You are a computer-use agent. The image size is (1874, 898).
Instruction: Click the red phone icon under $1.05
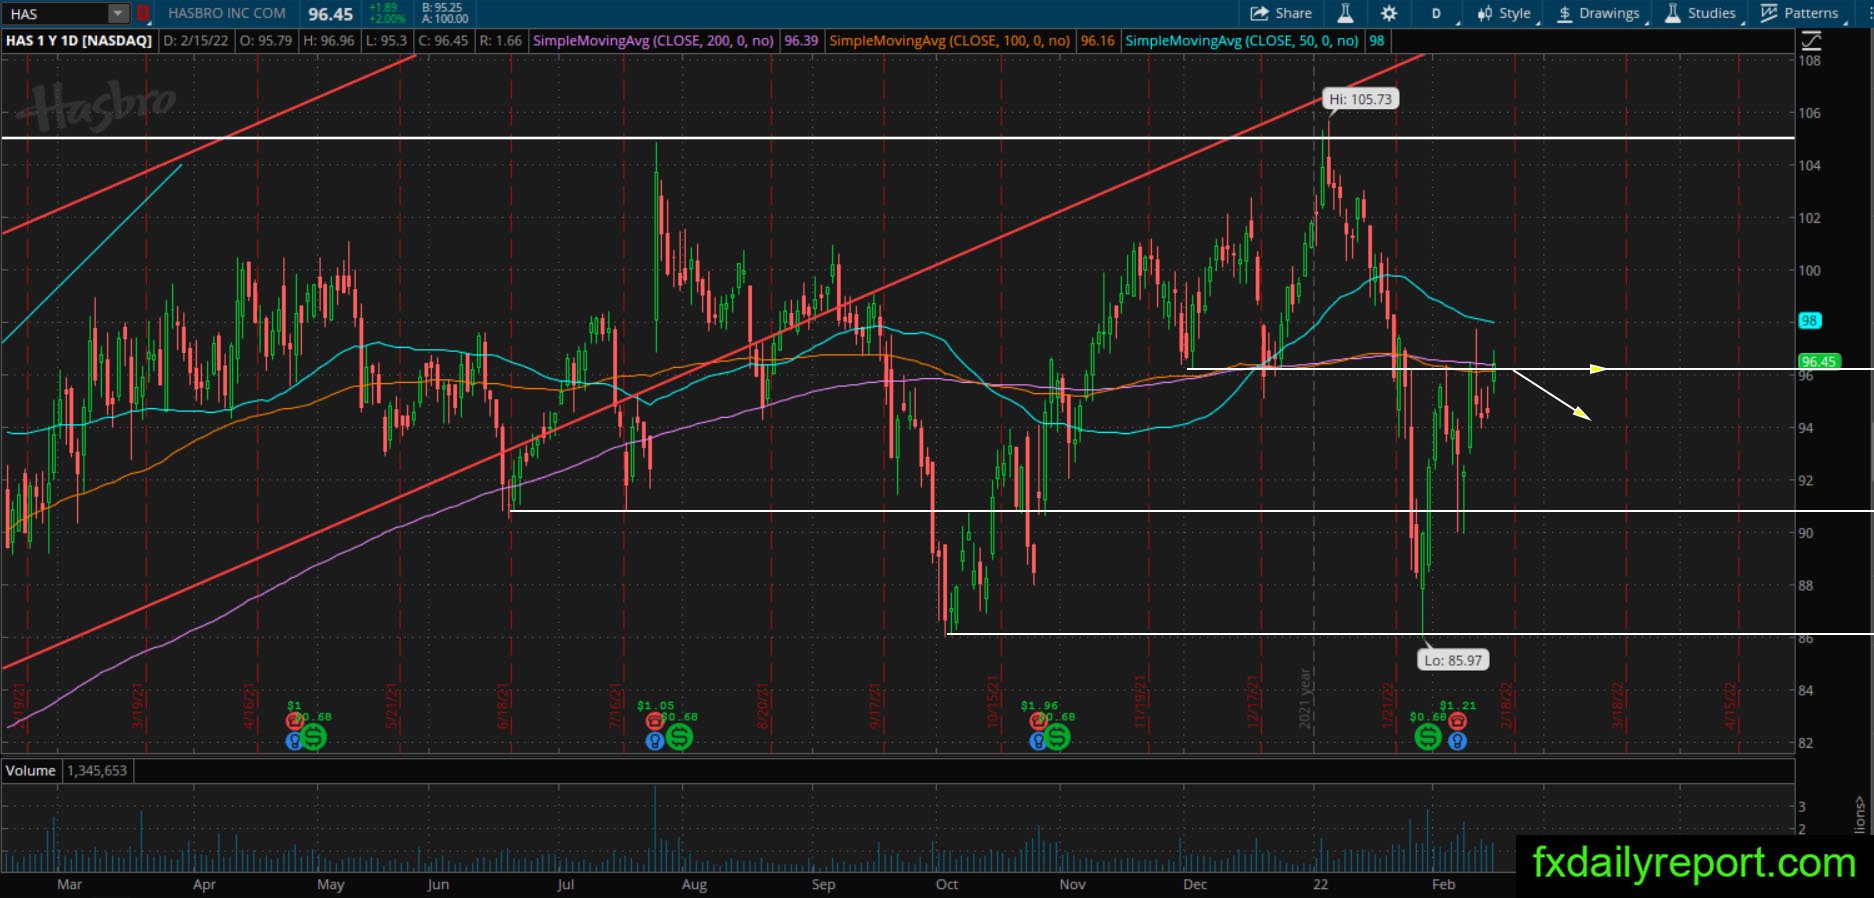point(654,721)
